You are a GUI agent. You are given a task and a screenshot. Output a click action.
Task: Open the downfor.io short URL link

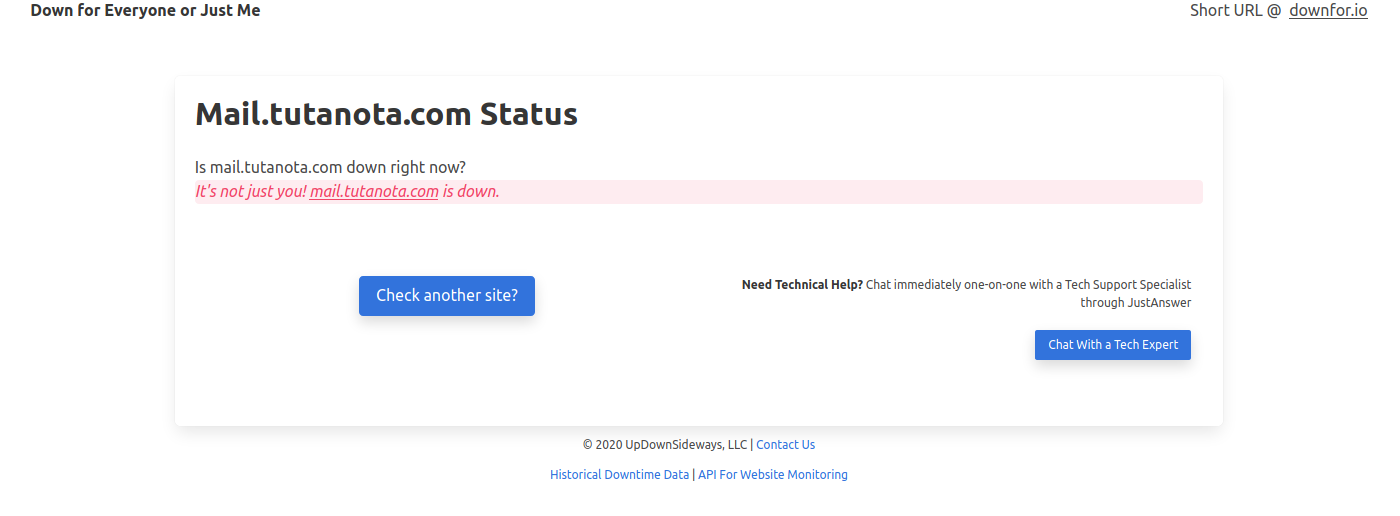1328,11
